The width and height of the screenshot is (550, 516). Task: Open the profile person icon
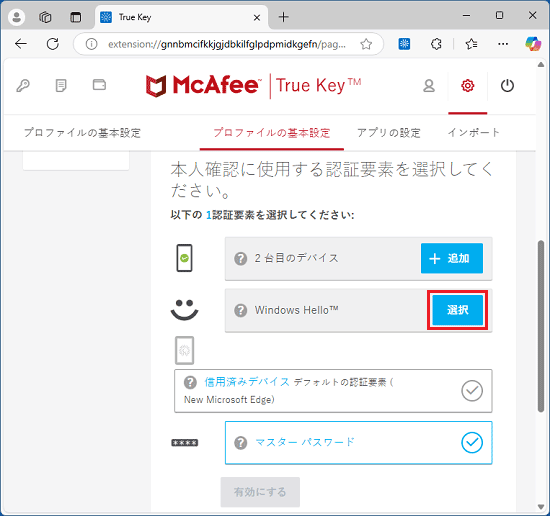[x=429, y=86]
